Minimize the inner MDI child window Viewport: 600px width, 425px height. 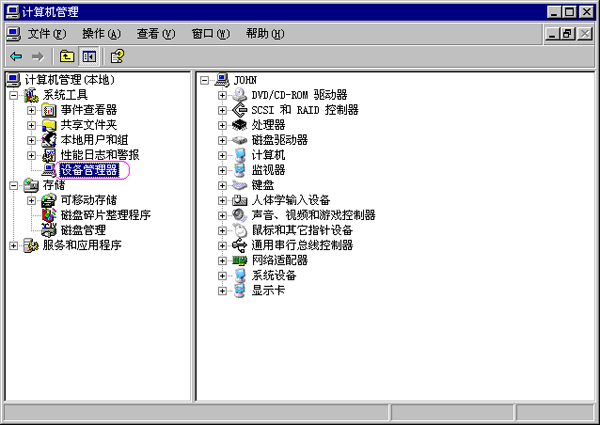[x=551, y=34]
